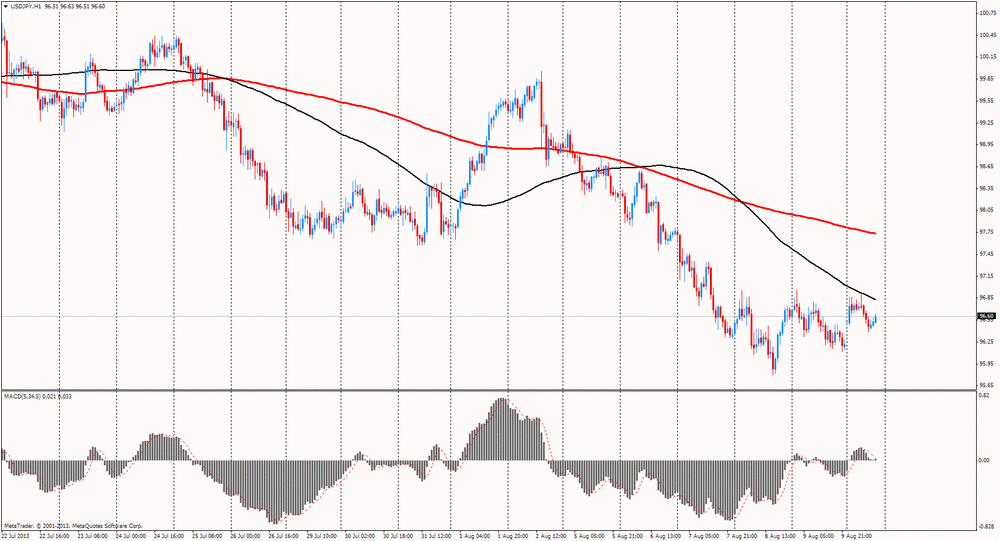This screenshot has width=1000, height=541.
Task: Click the 98.35 price scale label
Action: 987,188
